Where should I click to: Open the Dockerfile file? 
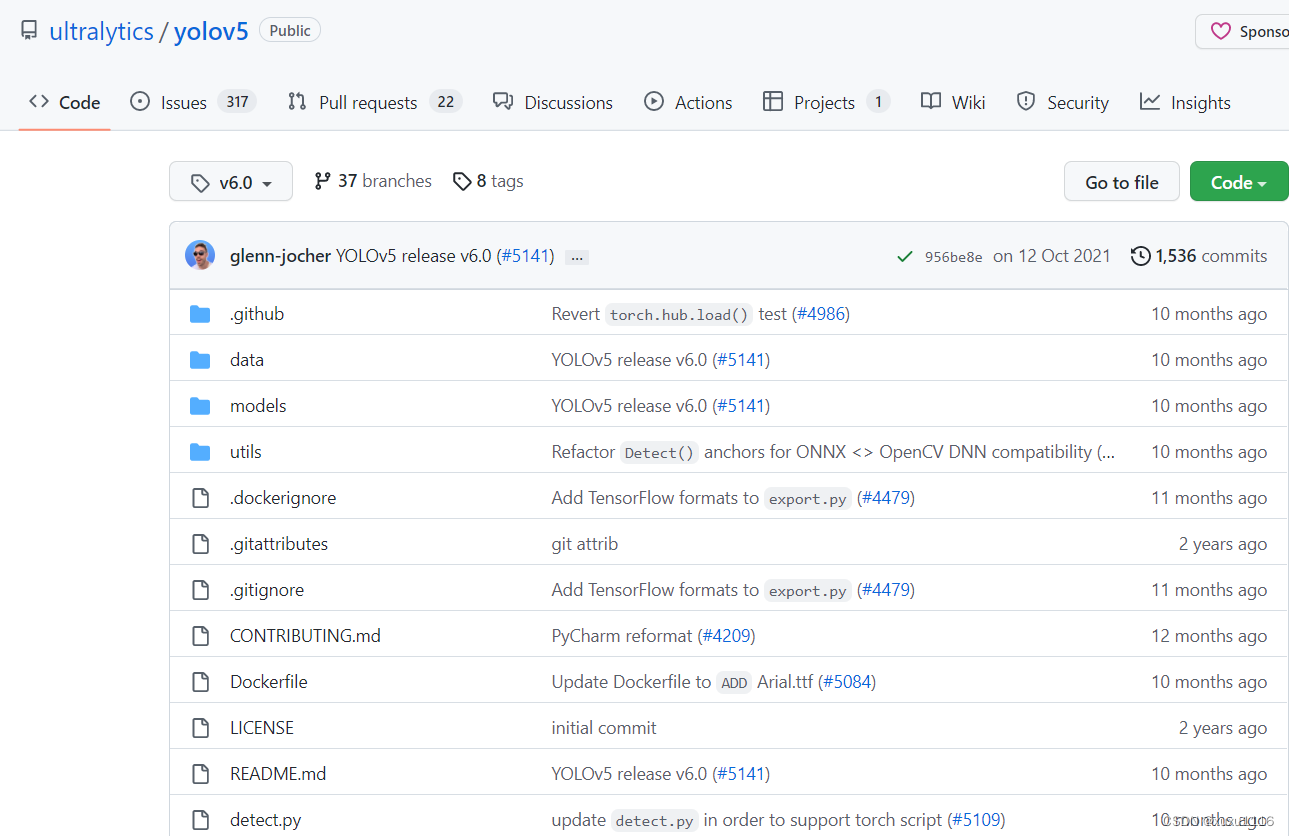(269, 682)
